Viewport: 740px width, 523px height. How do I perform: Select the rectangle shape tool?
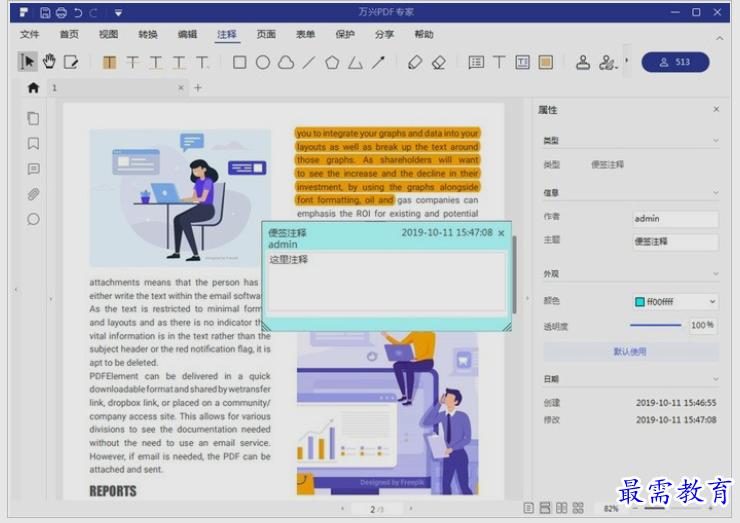click(x=240, y=62)
